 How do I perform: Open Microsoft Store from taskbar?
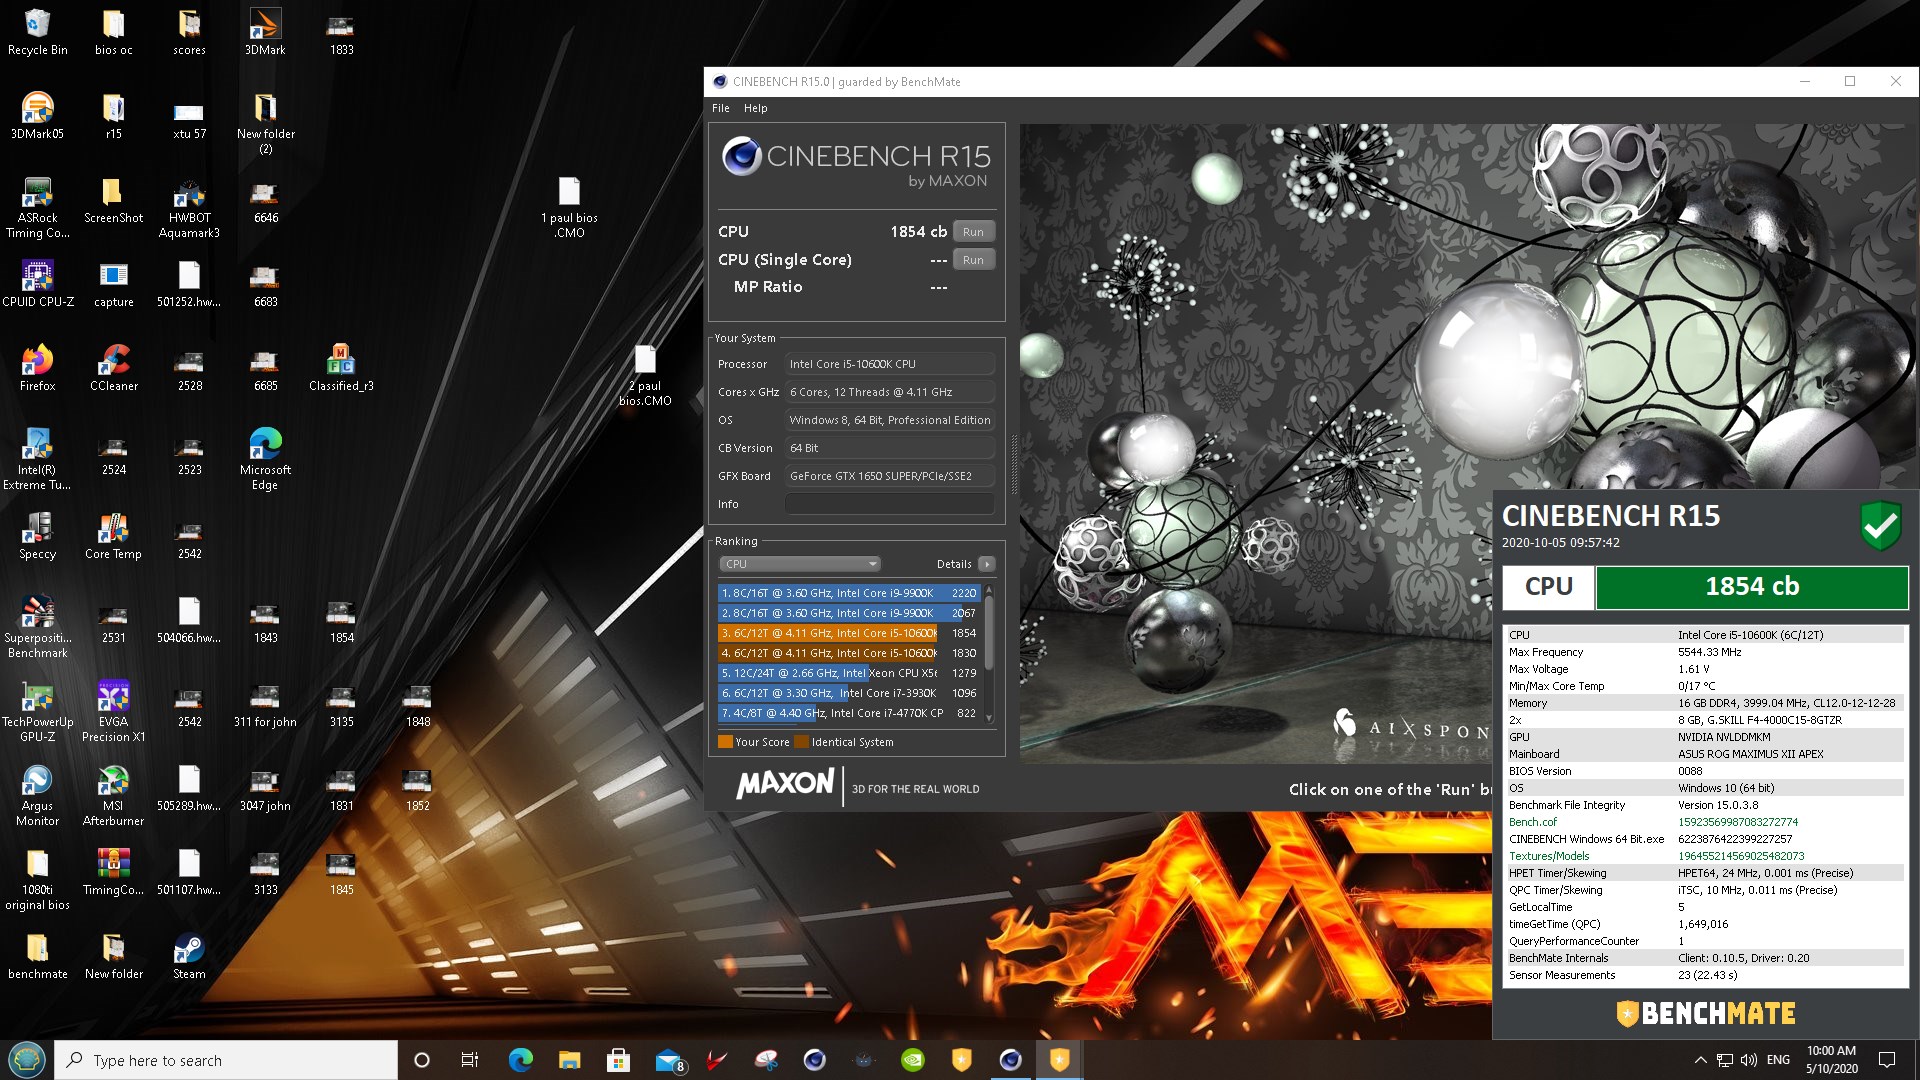(x=618, y=1060)
